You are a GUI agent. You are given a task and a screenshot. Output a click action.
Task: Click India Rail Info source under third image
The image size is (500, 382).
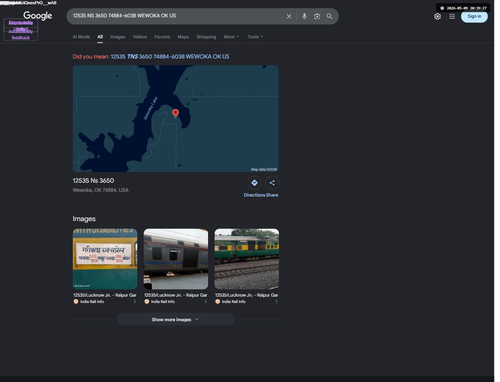[x=231, y=302]
